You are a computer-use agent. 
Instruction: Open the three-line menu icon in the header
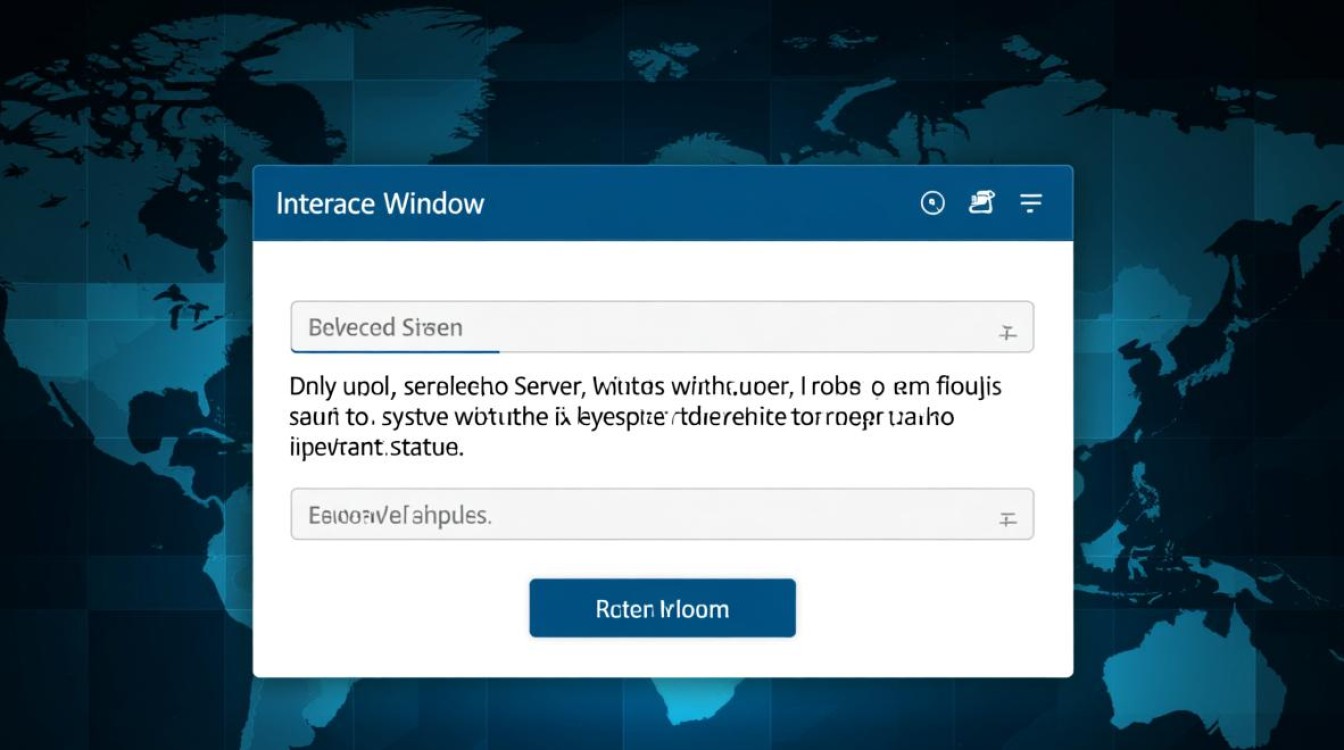click(x=1031, y=204)
